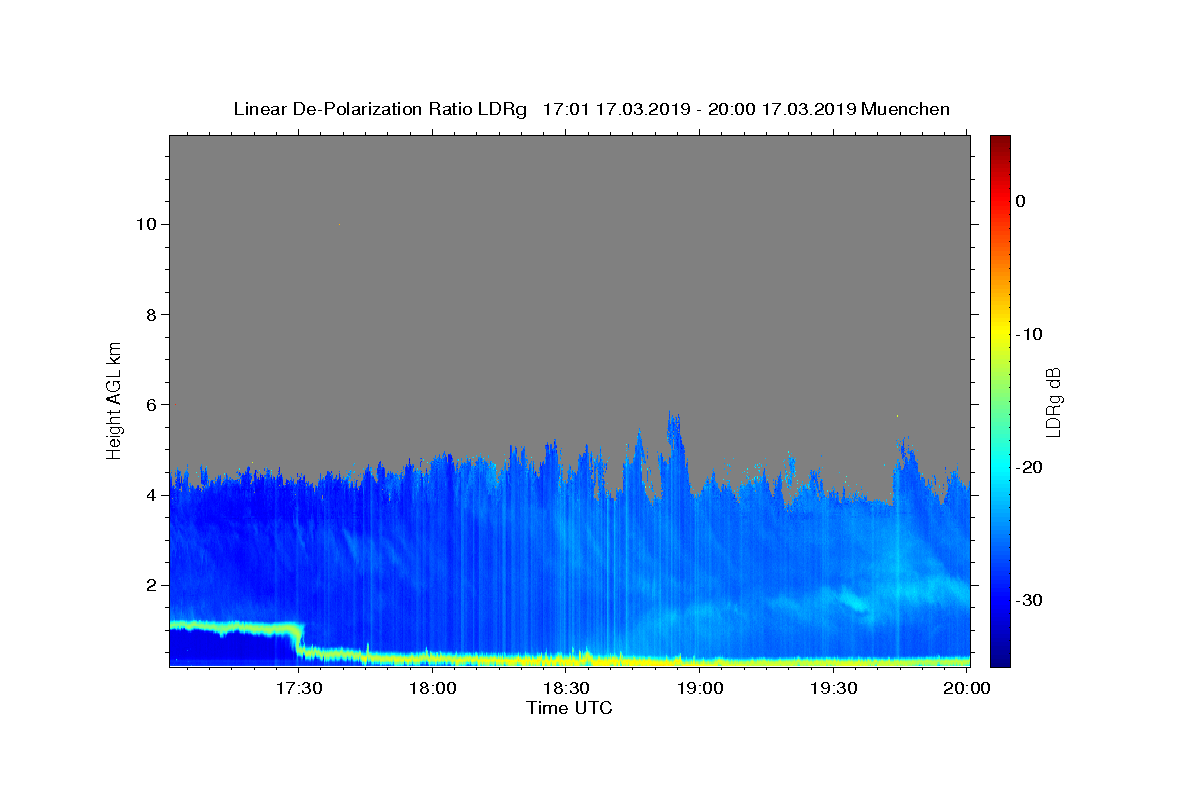Click the '20:00' time axis label

967,689
